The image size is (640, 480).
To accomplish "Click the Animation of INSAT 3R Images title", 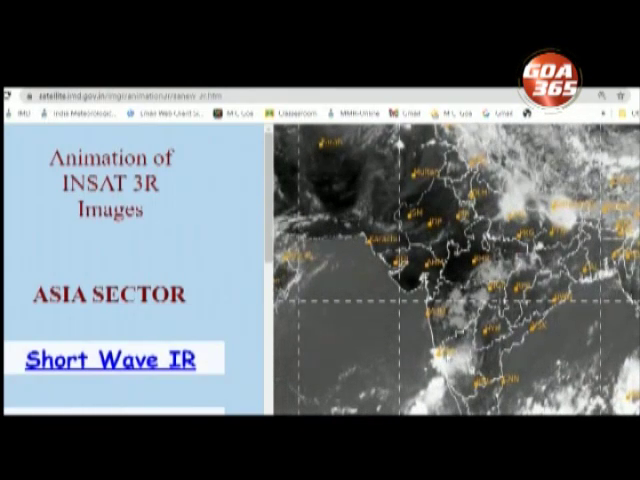I will point(110,183).
